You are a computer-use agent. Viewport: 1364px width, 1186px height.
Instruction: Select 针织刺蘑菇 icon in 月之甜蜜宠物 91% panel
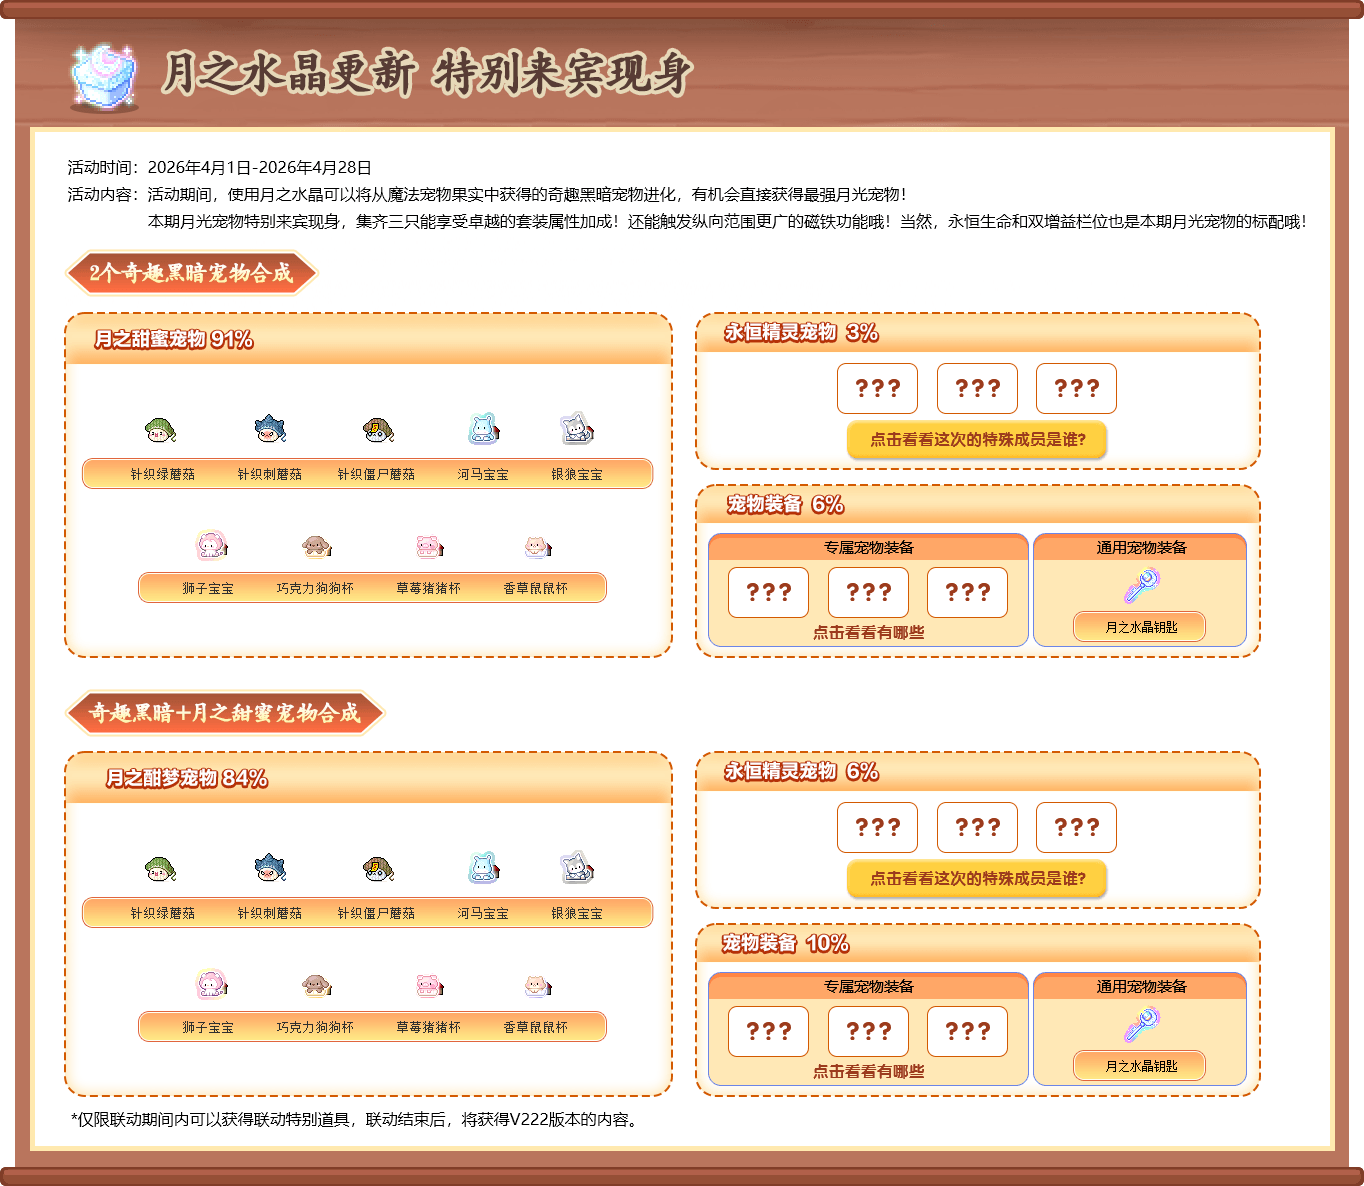[x=270, y=429]
